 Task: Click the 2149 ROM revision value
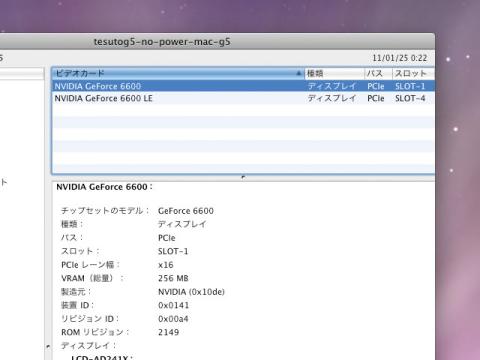168,332
